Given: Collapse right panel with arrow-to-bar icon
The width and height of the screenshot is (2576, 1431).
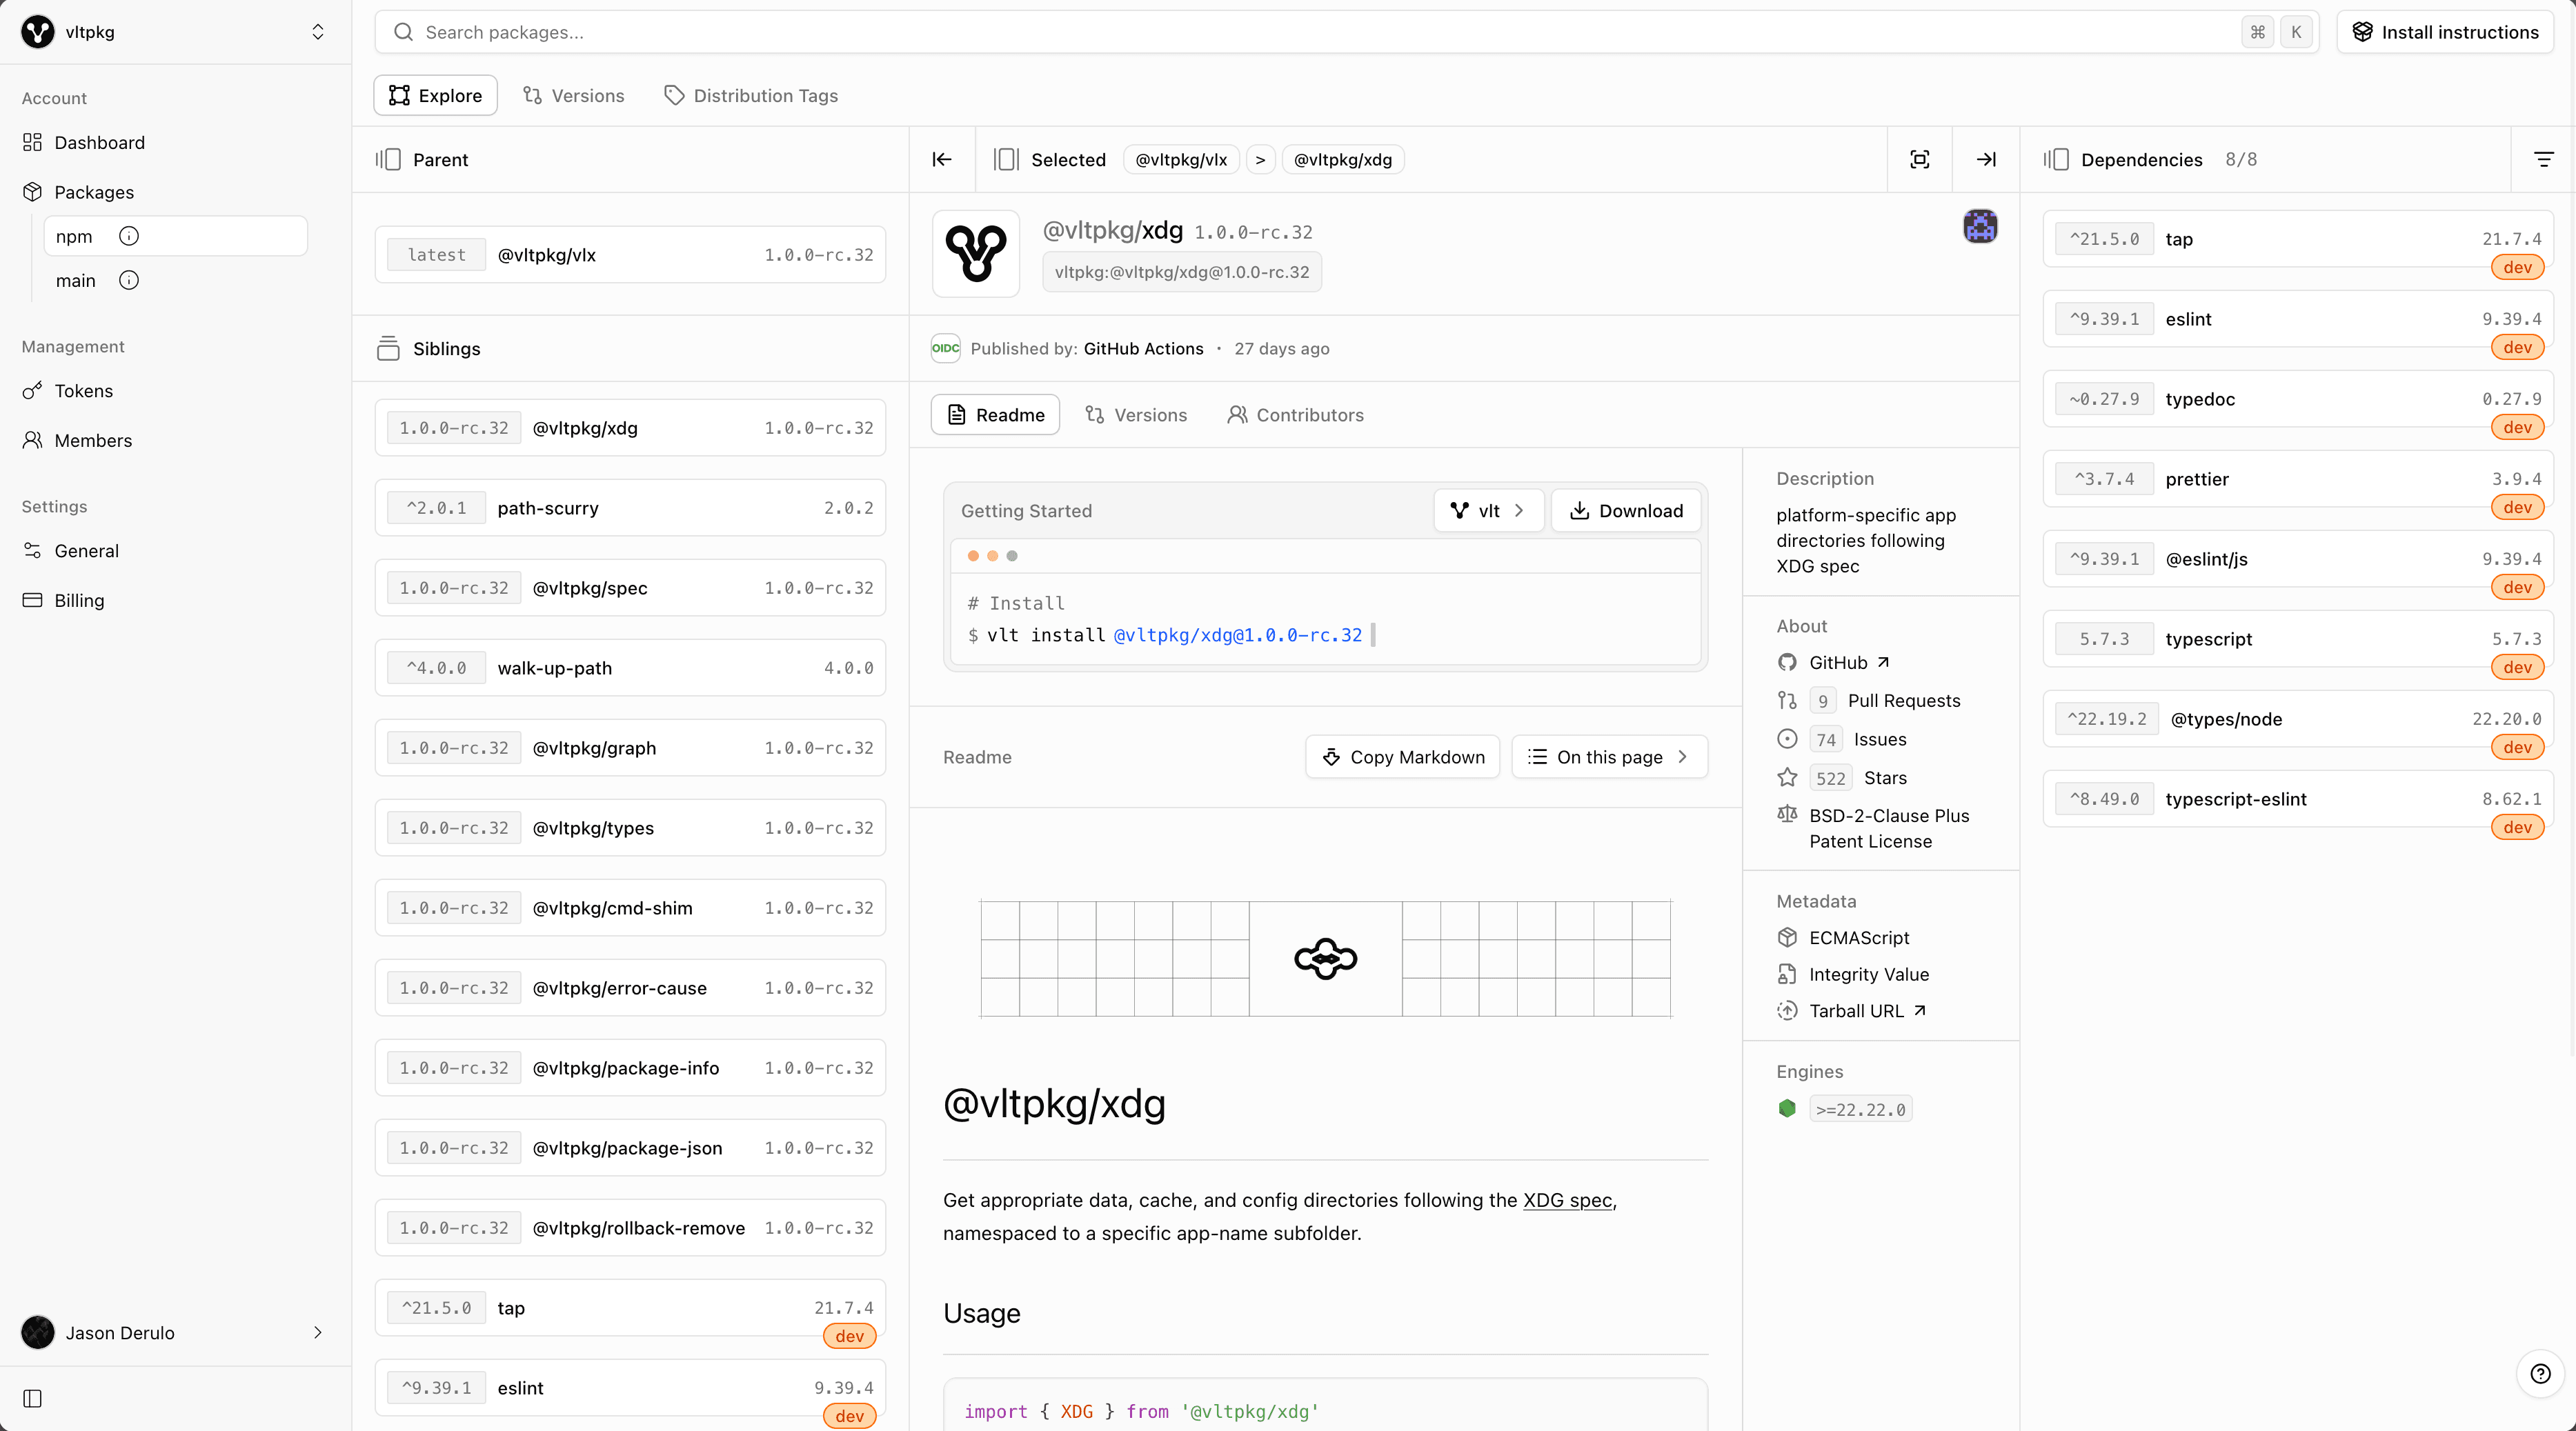Looking at the screenshot, I should (x=1986, y=159).
